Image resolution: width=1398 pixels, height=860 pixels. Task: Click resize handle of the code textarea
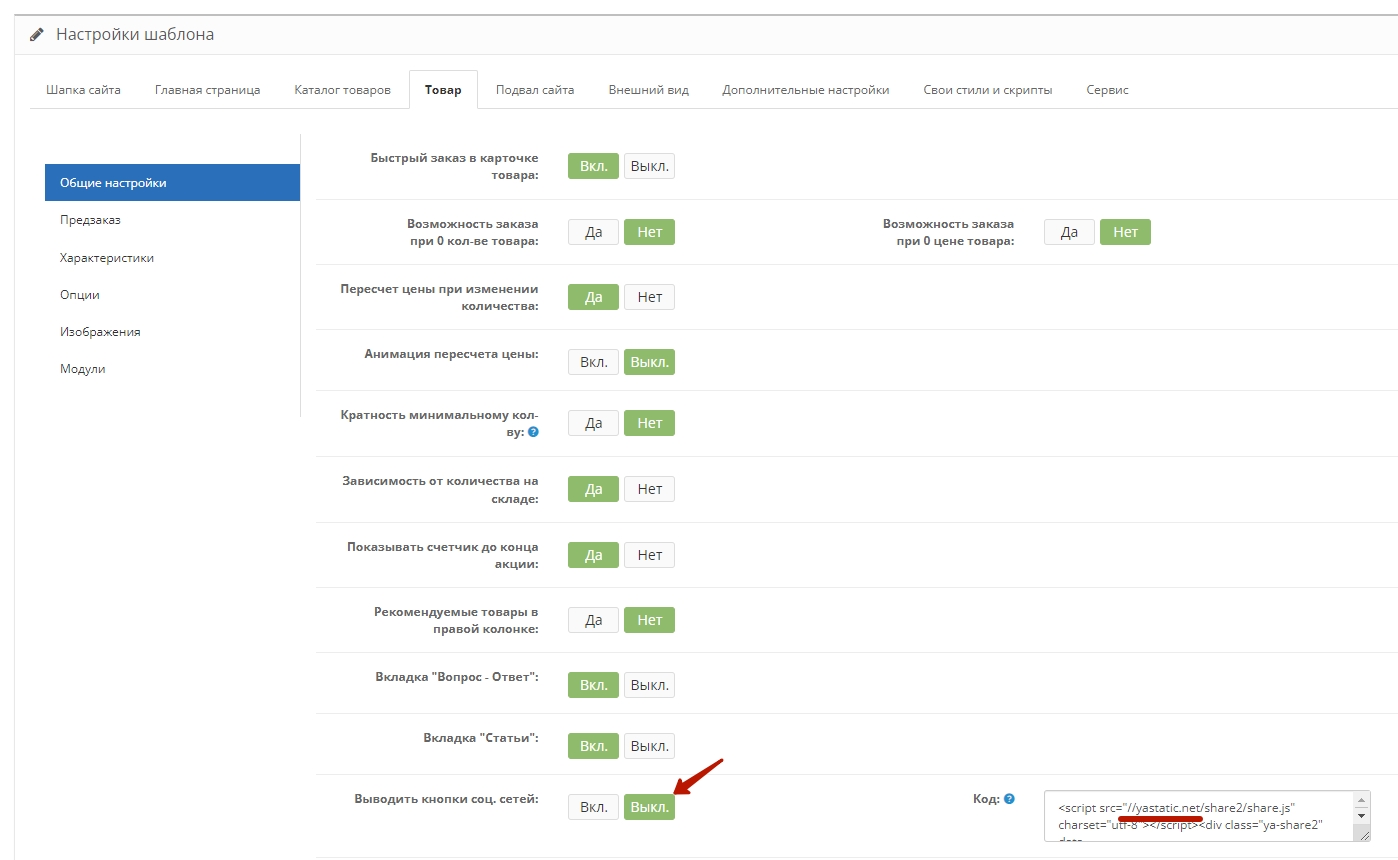click(x=1363, y=835)
